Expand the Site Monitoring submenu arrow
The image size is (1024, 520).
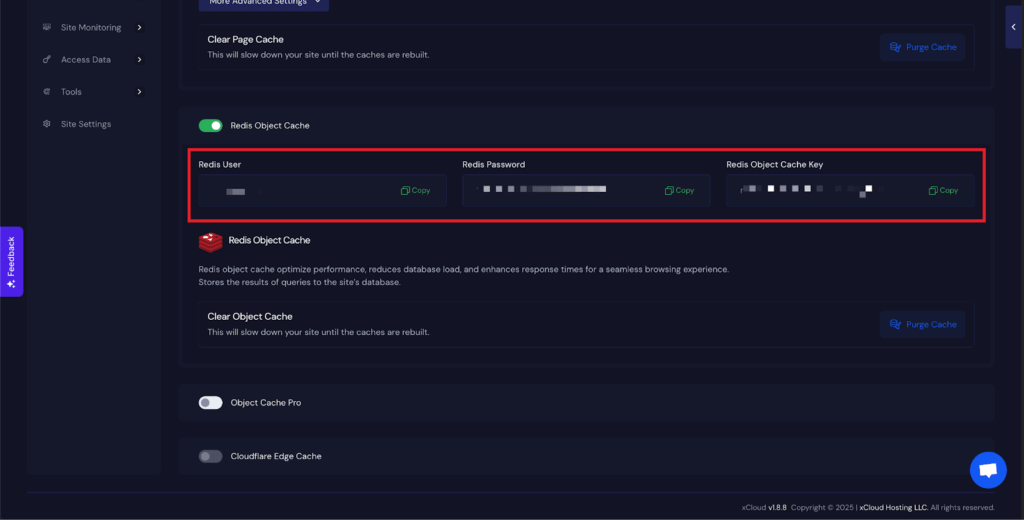139,27
